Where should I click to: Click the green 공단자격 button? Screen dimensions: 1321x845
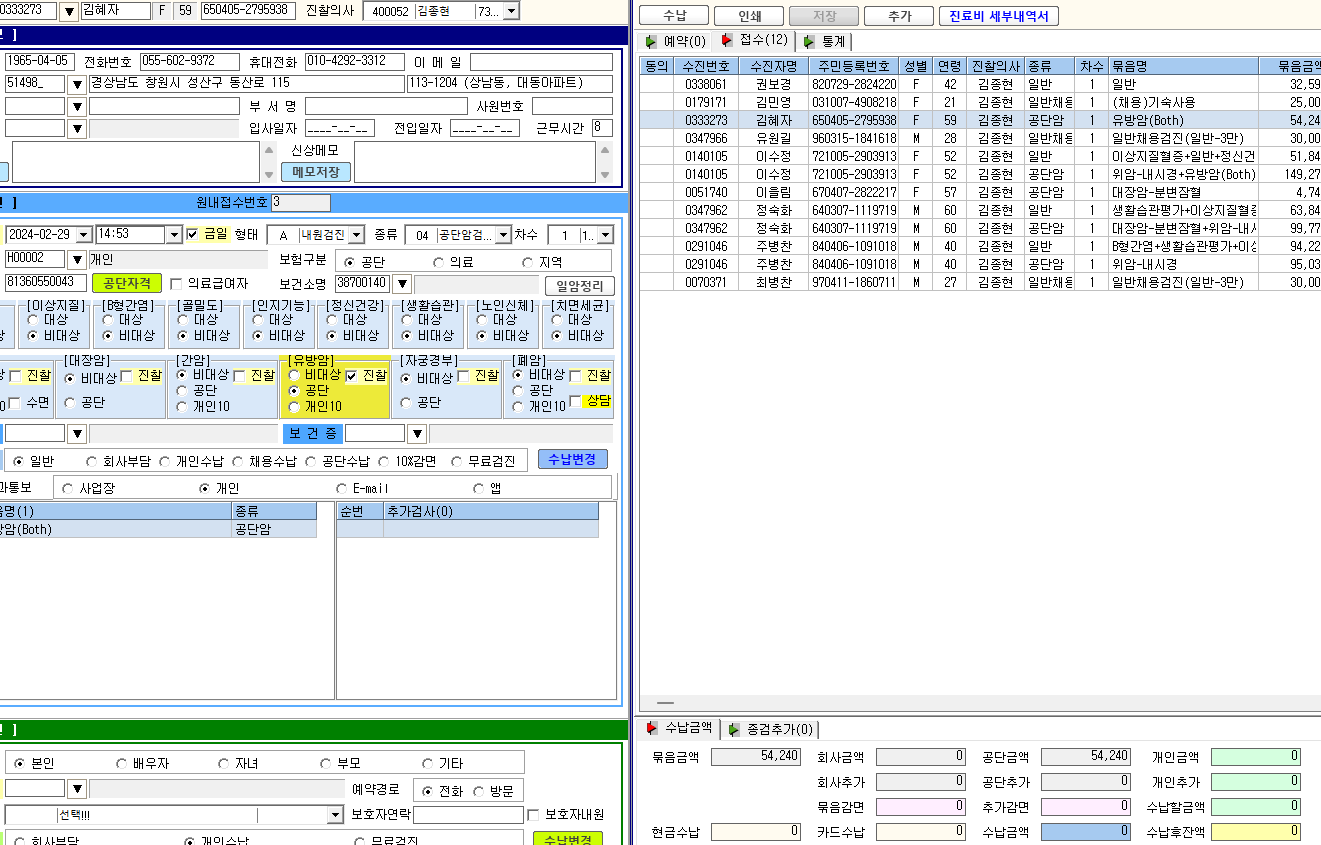(x=127, y=284)
